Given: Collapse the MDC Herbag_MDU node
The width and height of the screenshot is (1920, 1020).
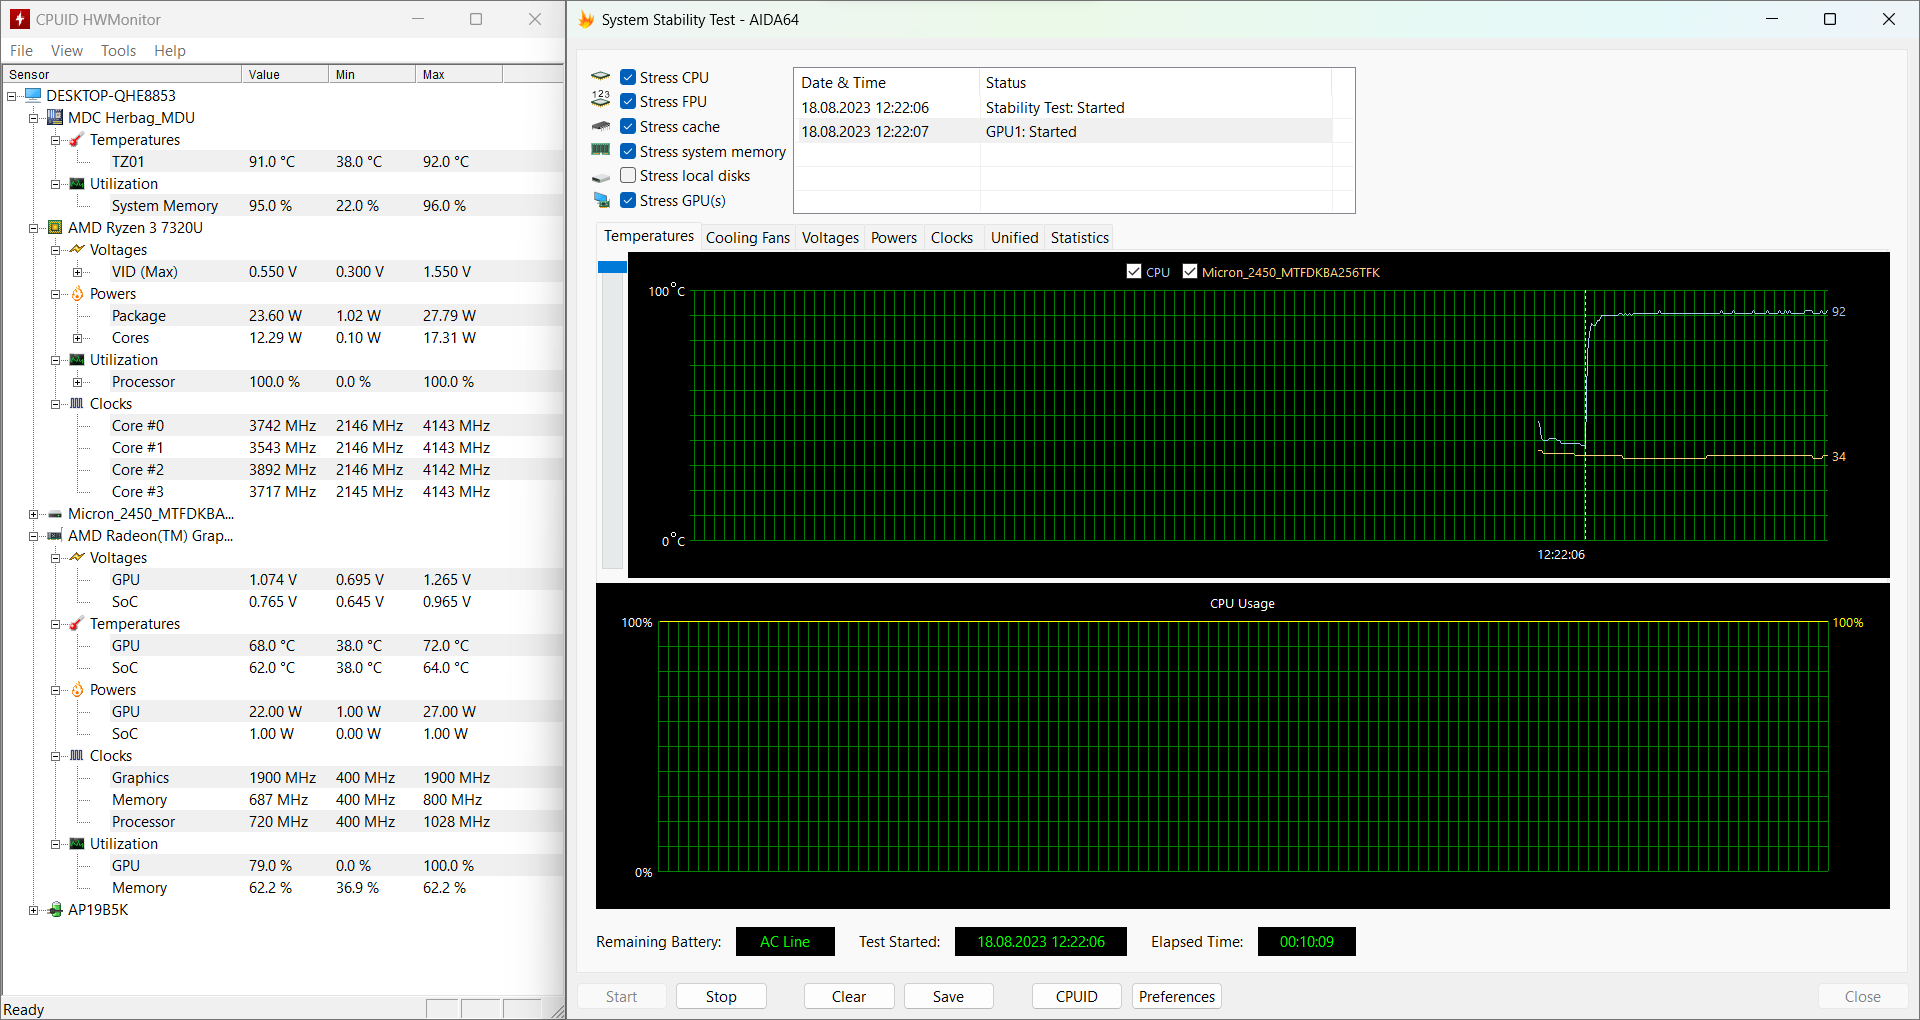Looking at the screenshot, I should coord(34,118).
